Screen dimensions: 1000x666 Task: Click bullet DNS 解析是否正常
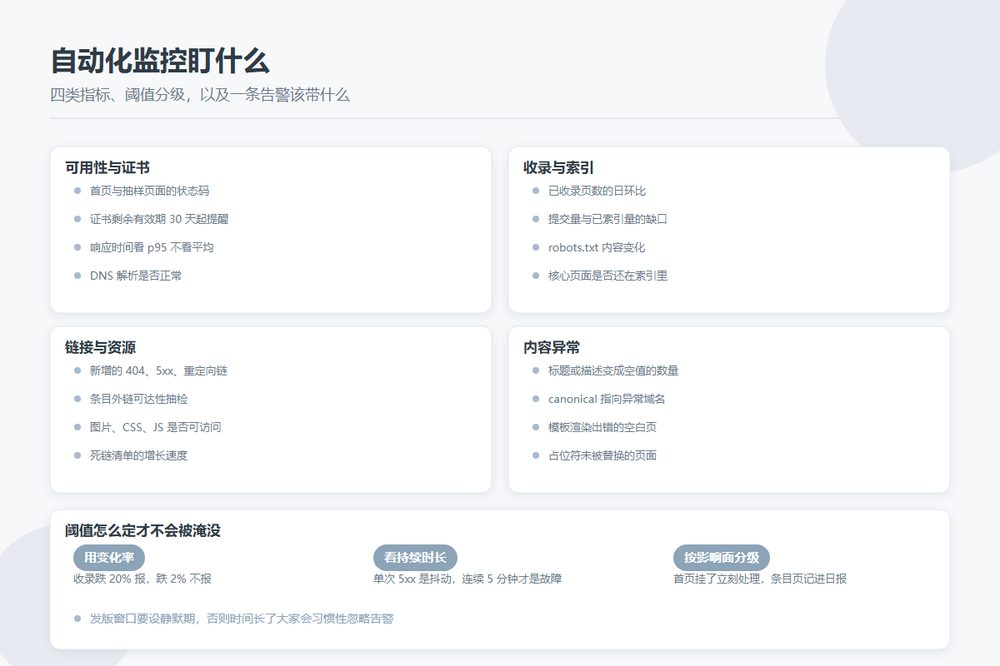[x=136, y=276]
